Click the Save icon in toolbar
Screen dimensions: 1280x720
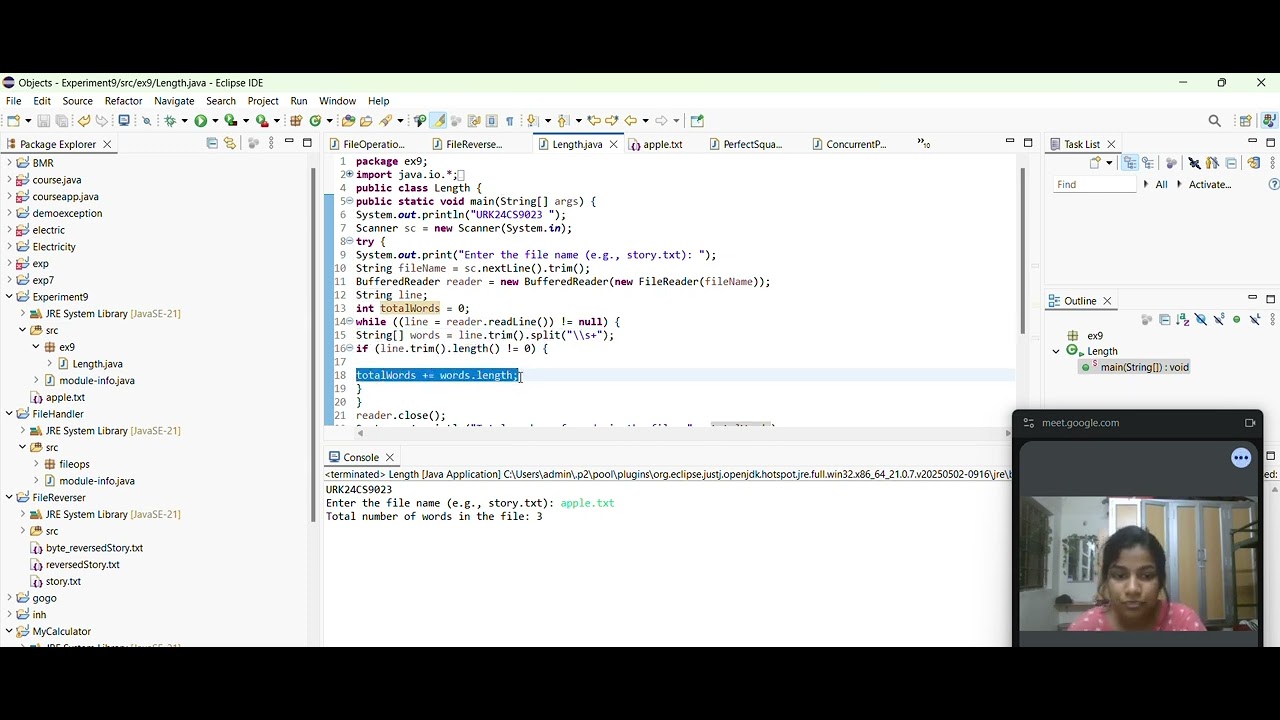(44, 121)
